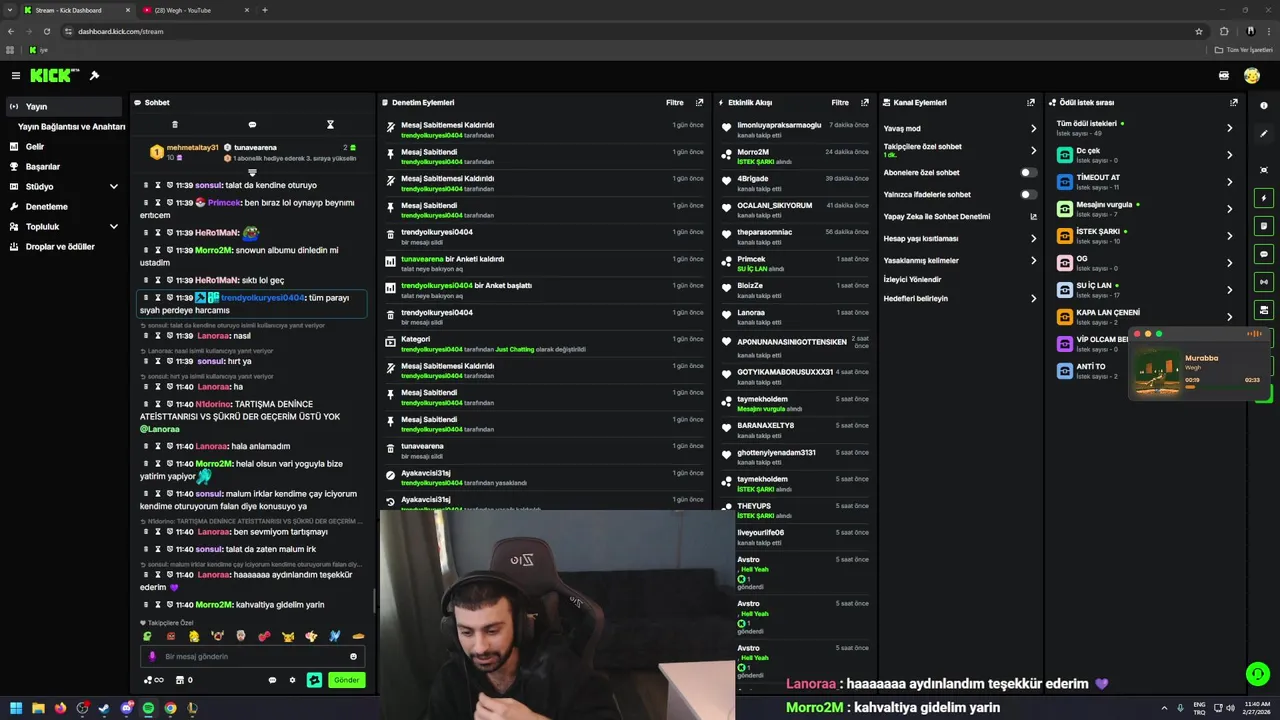Click the user avatar in top right
This screenshot has width=1280, height=720.
tap(1252, 76)
